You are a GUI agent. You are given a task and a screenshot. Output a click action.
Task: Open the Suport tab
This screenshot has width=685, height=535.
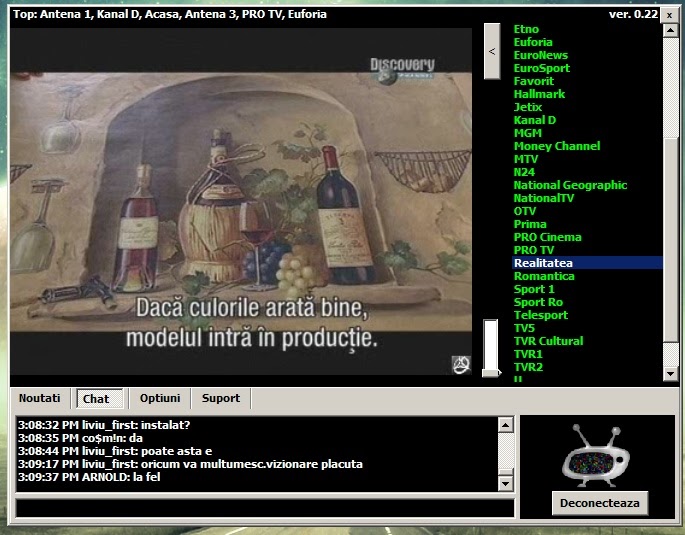(221, 398)
